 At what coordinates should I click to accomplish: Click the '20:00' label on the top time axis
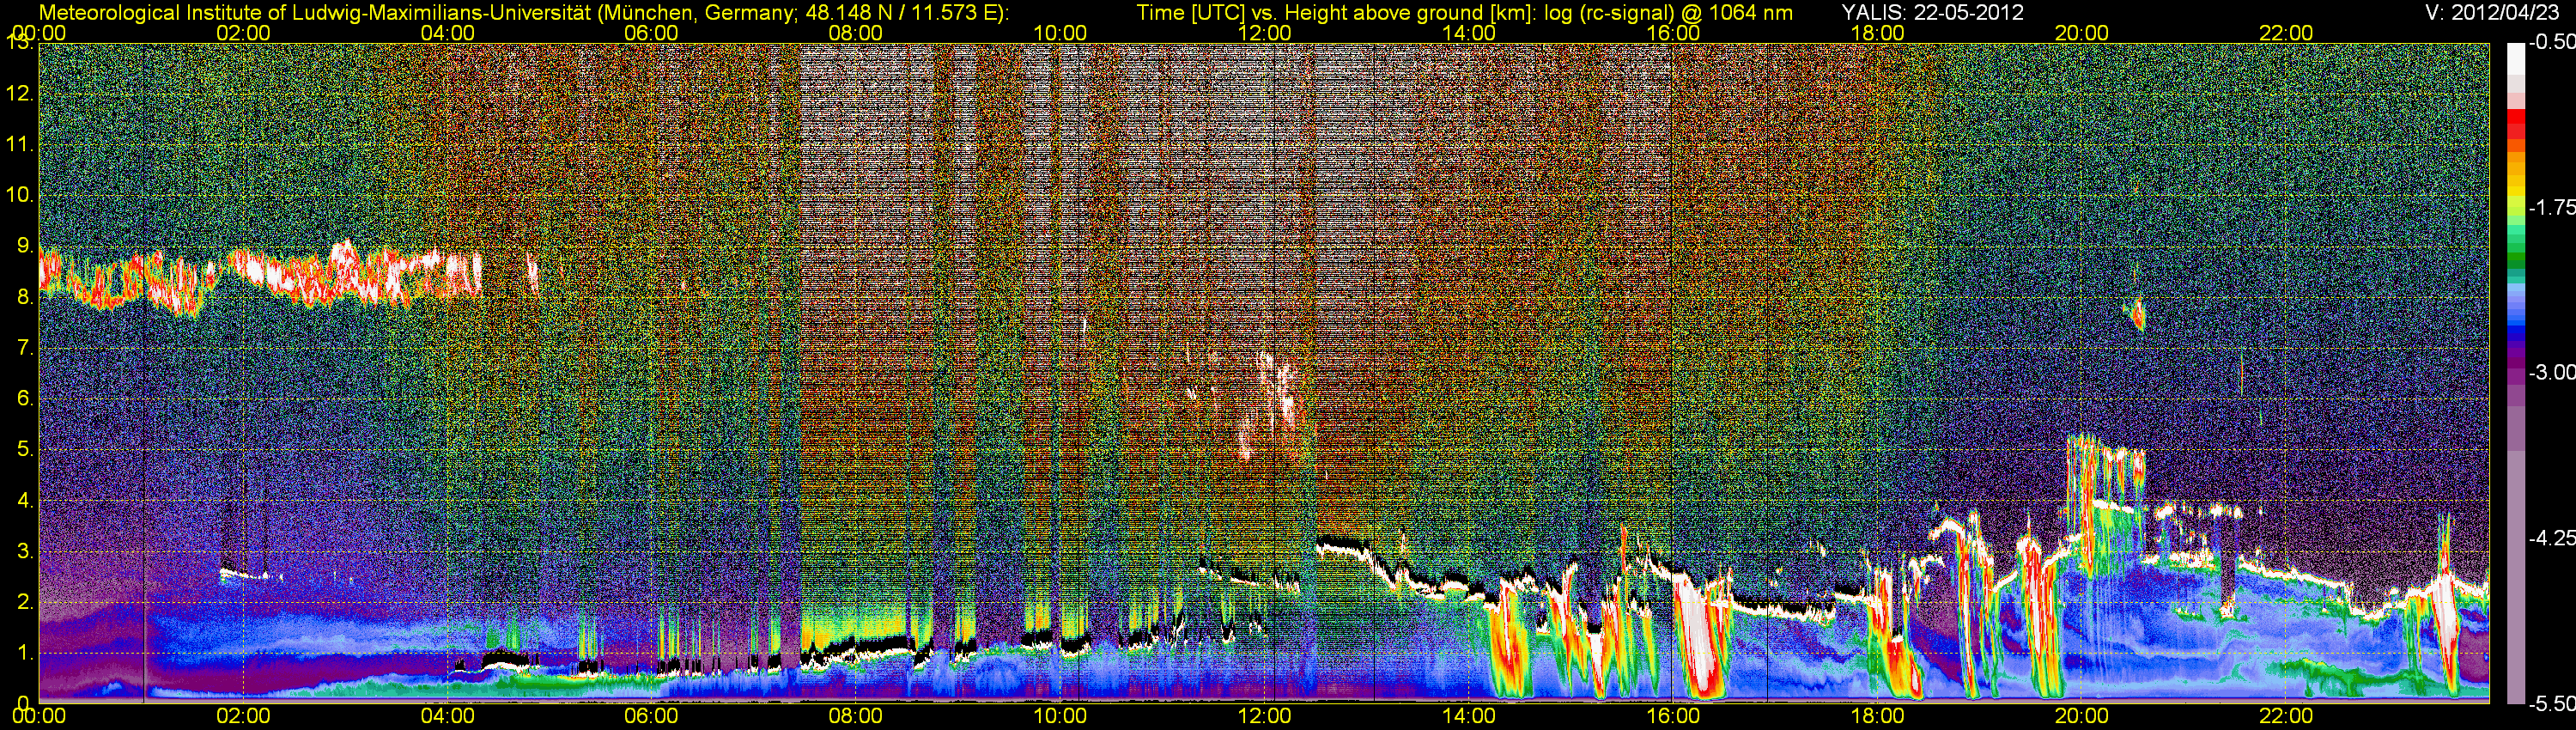(2082, 33)
